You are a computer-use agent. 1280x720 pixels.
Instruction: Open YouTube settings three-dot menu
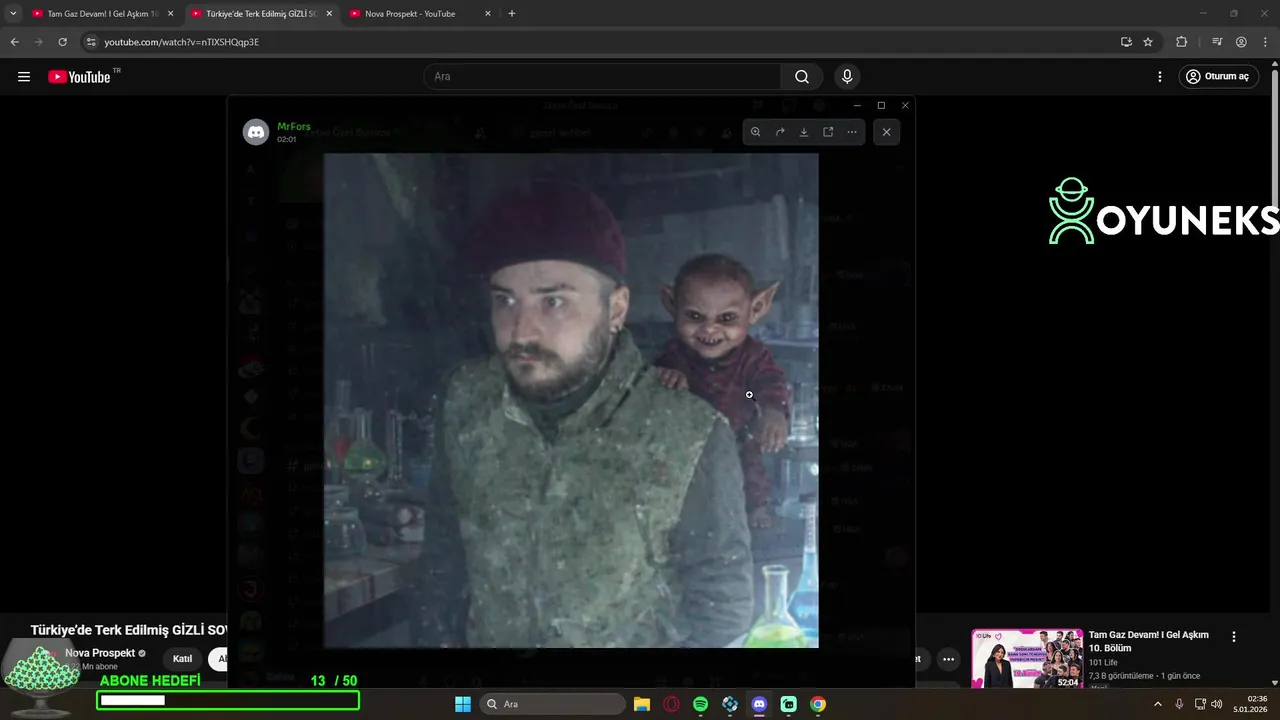[x=1160, y=76]
